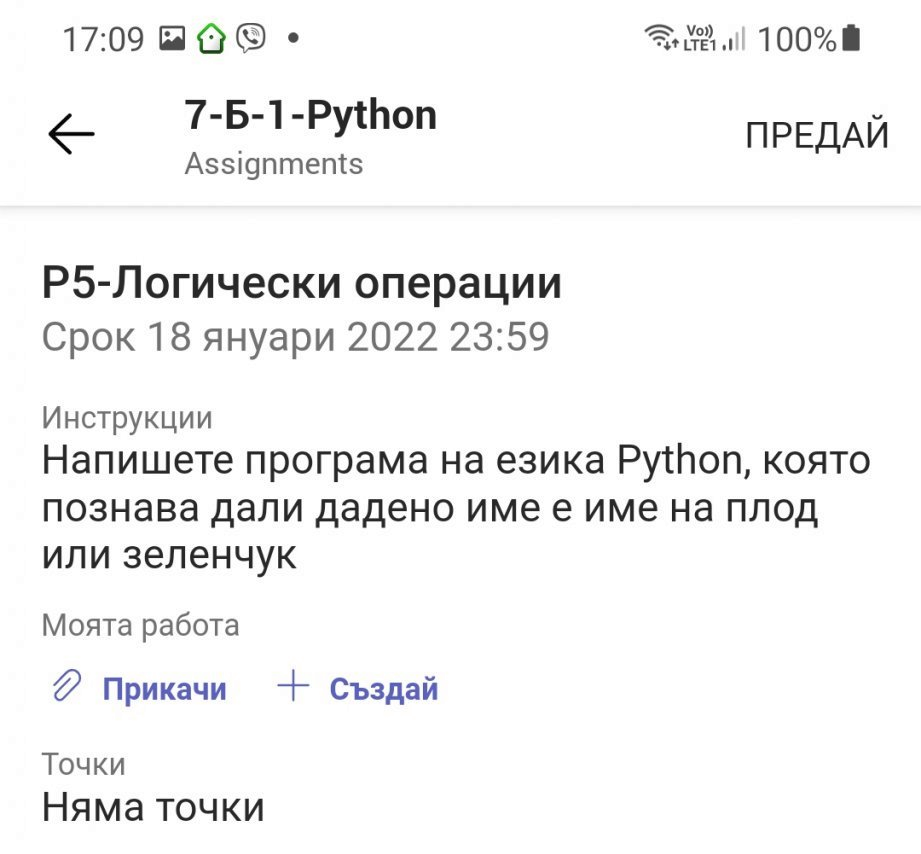Tap the plus icon beside Създай
Viewport: 921px width, 854px height.
tap(292, 687)
